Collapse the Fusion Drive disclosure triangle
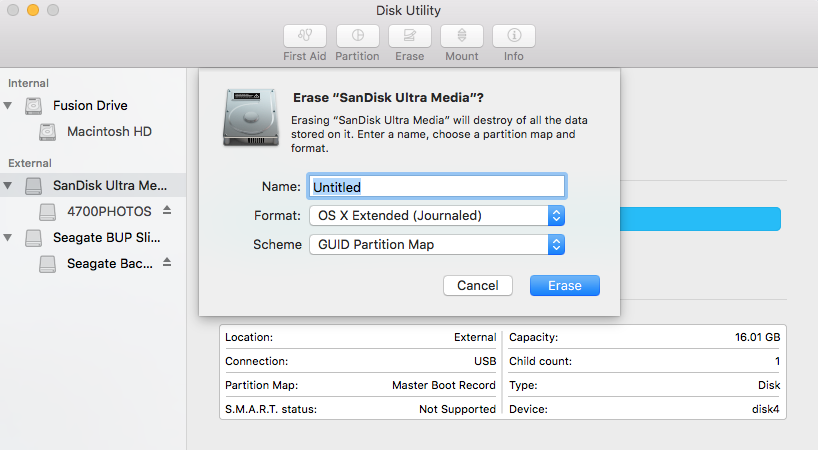 click(9, 105)
